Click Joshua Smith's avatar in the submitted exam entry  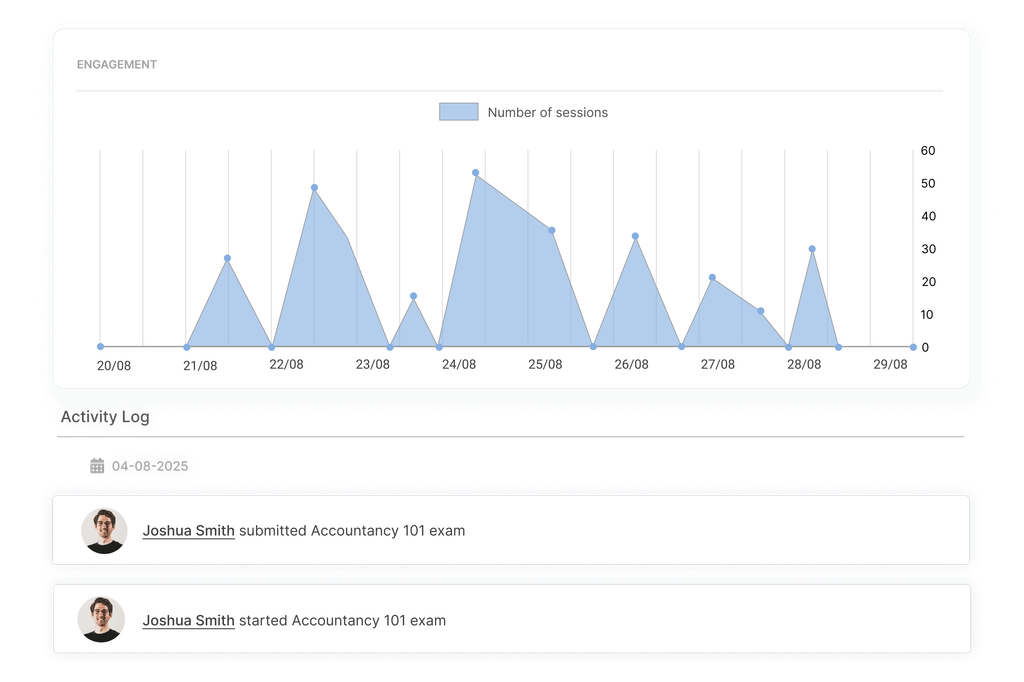tap(101, 530)
